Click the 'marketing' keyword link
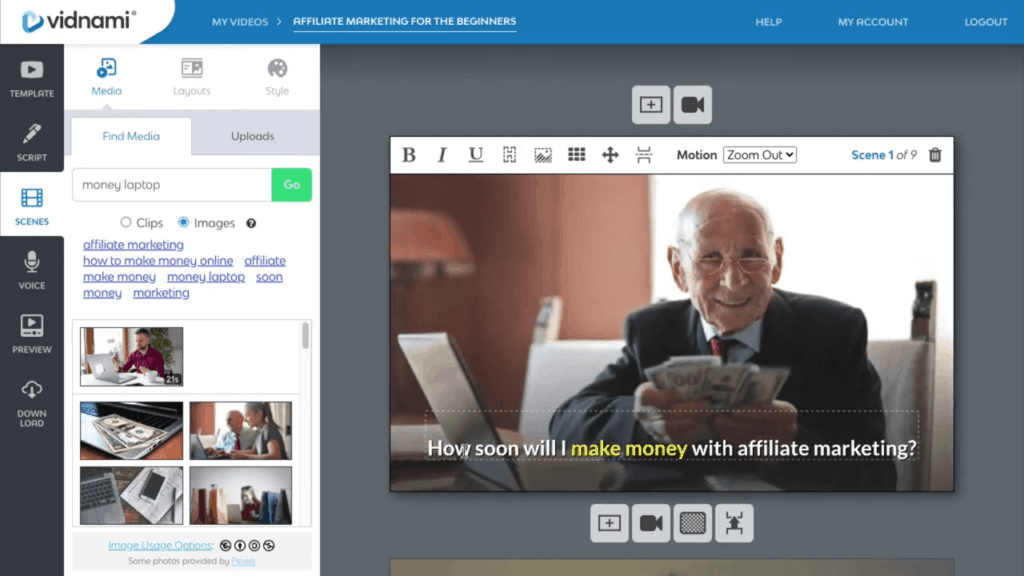Screen dimensions: 1024x576 (161, 293)
